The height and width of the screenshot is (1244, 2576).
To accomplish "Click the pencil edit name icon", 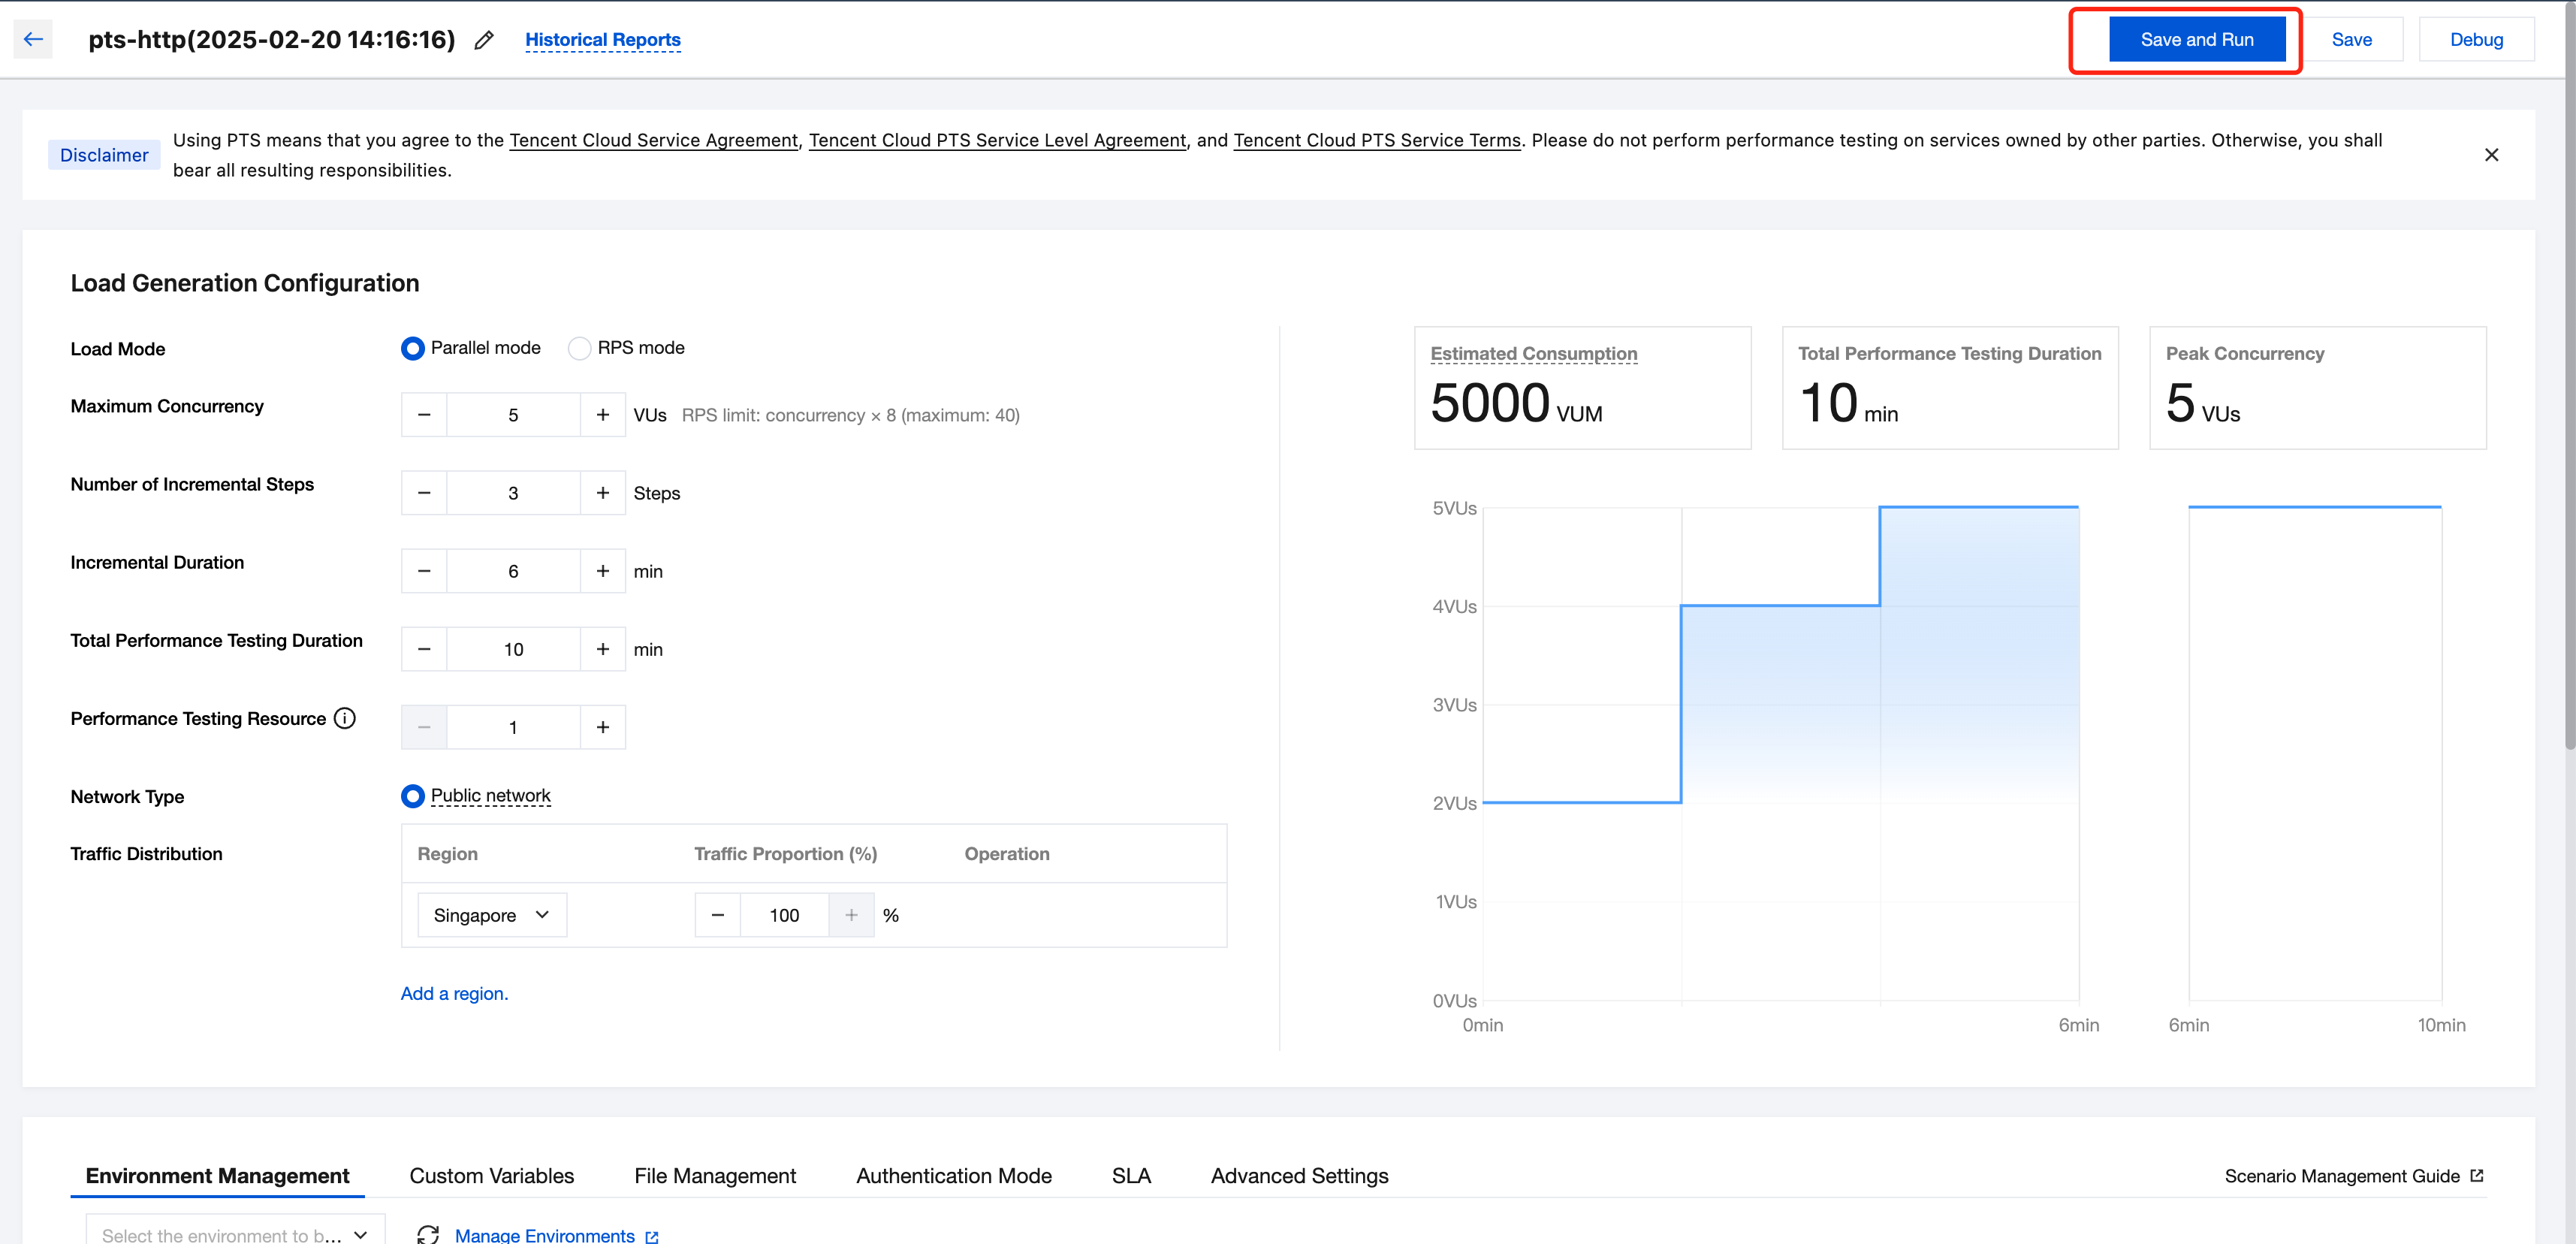I will 484,40.
